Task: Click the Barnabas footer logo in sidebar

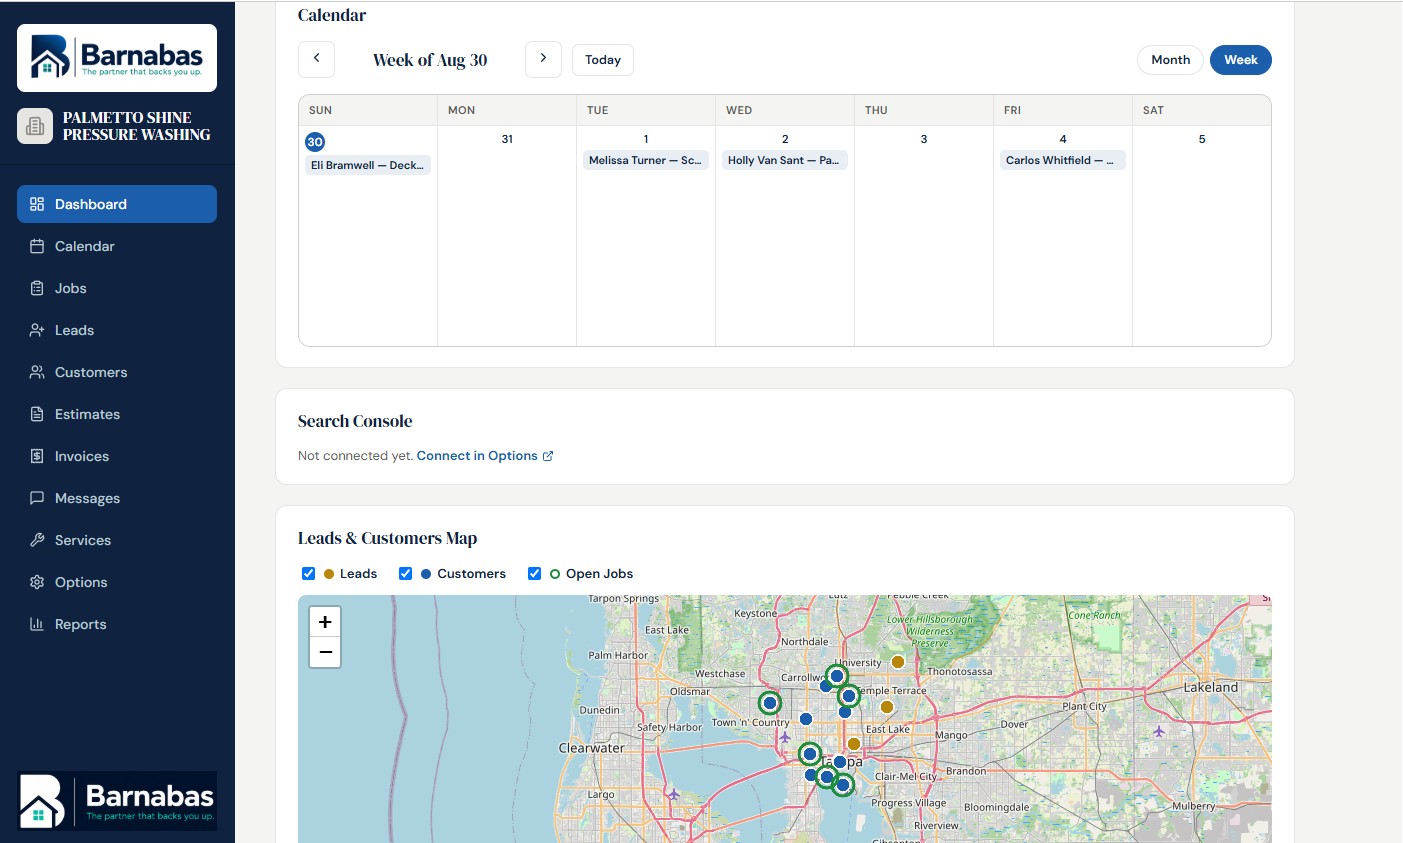Action: point(117,801)
